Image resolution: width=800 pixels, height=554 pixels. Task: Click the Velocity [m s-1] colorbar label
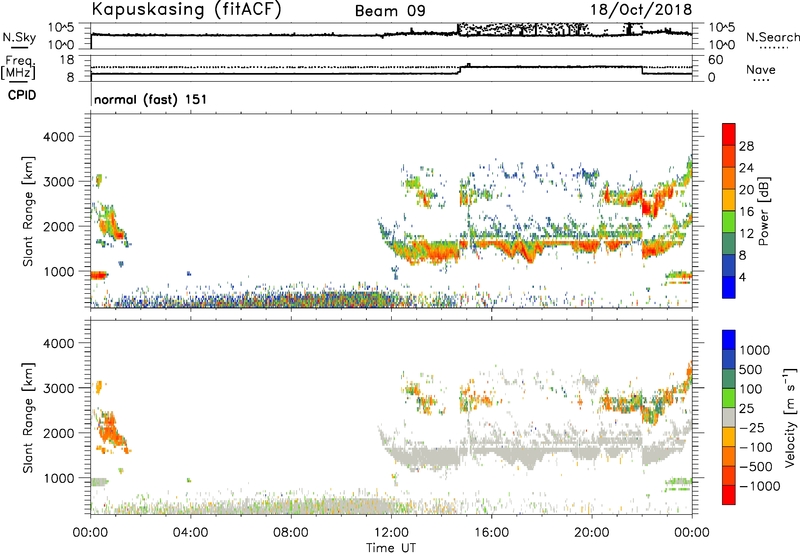coord(790,417)
